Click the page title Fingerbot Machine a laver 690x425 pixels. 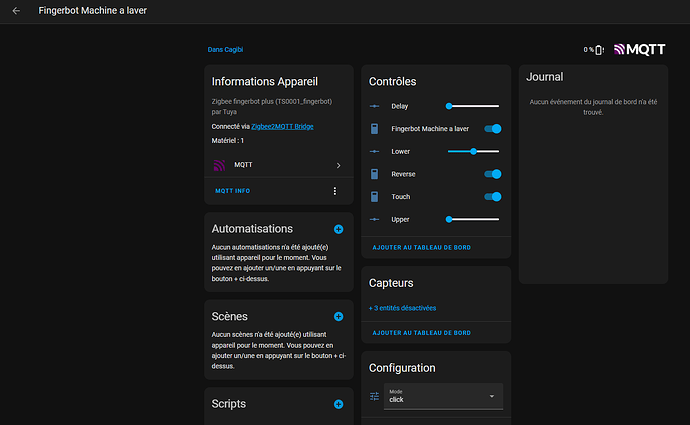click(92, 11)
